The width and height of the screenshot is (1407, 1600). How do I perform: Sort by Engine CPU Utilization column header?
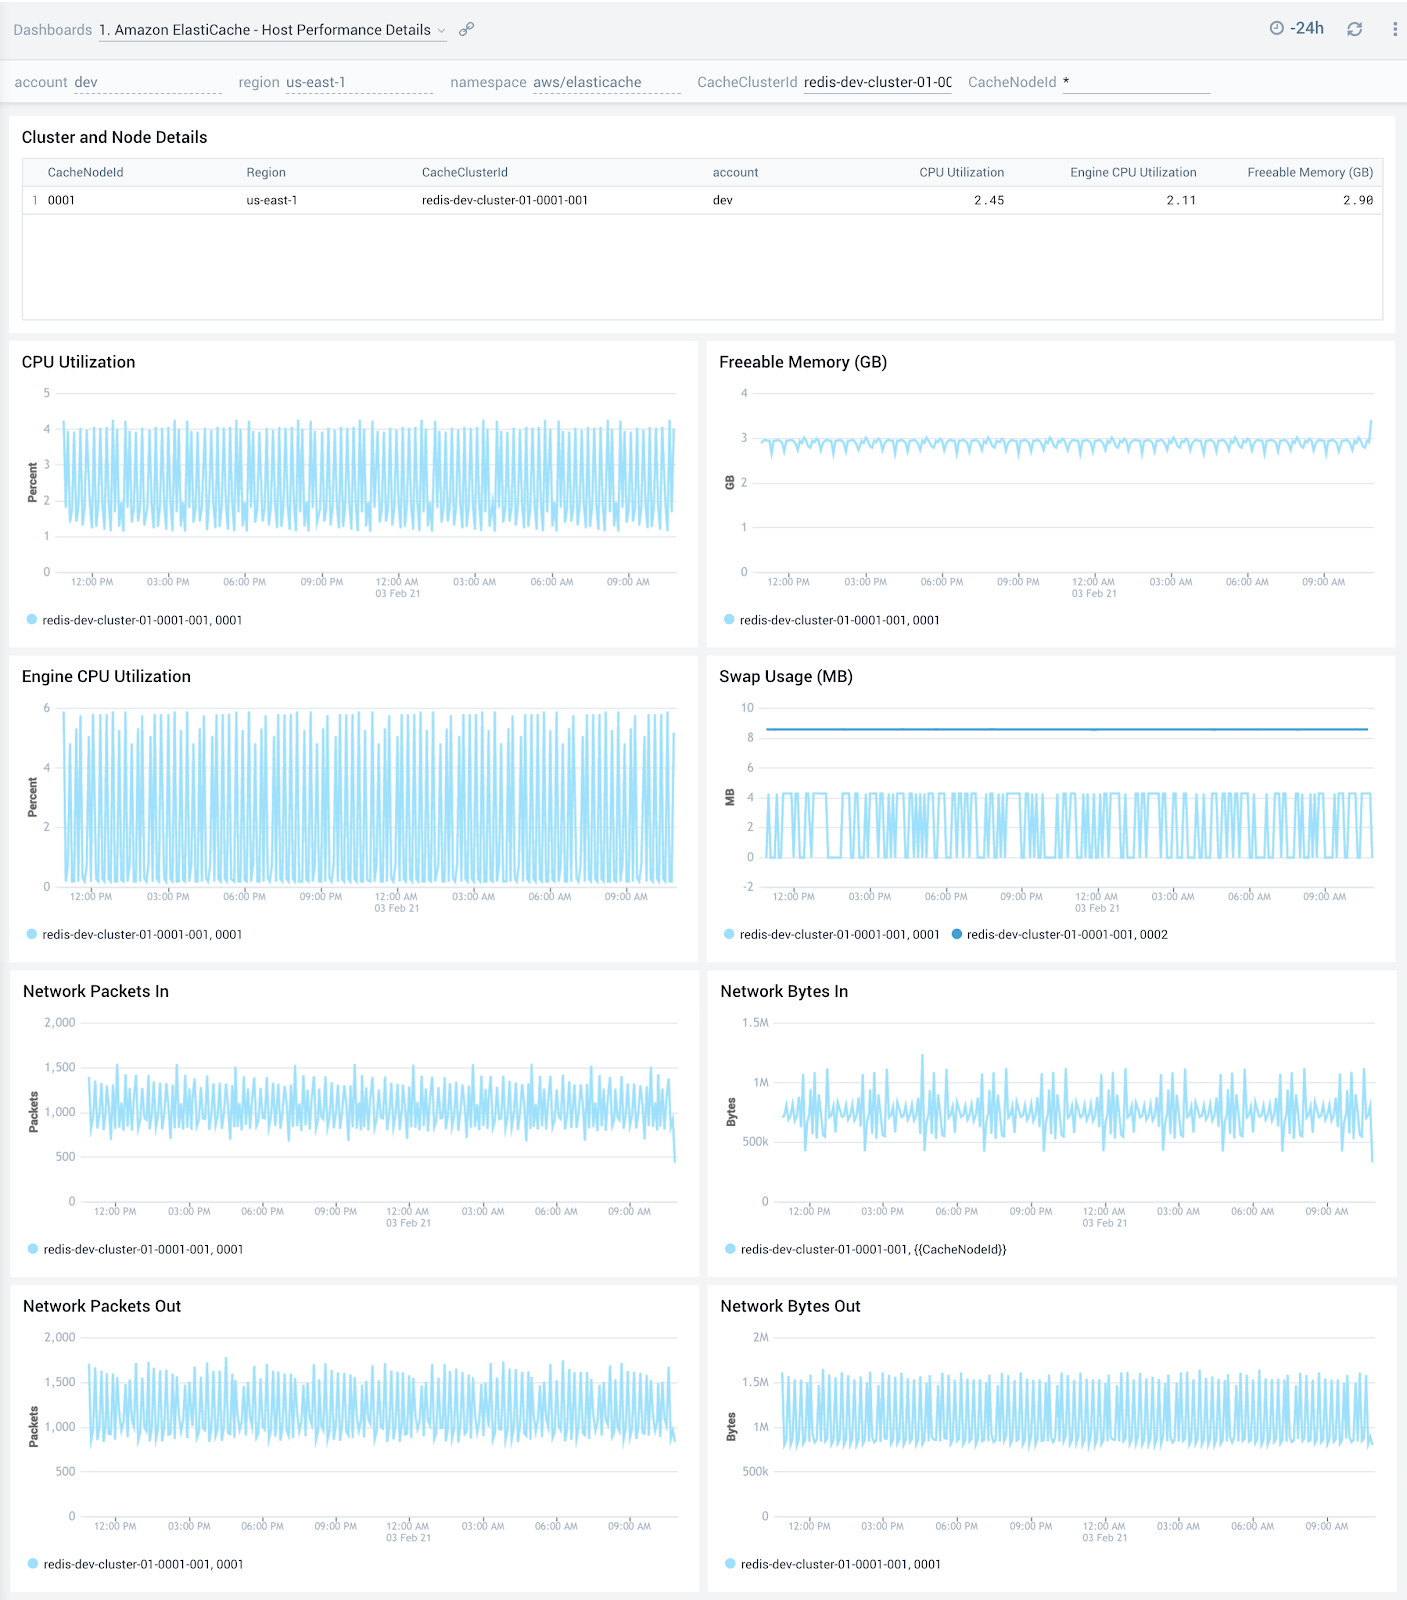[1132, 172]
